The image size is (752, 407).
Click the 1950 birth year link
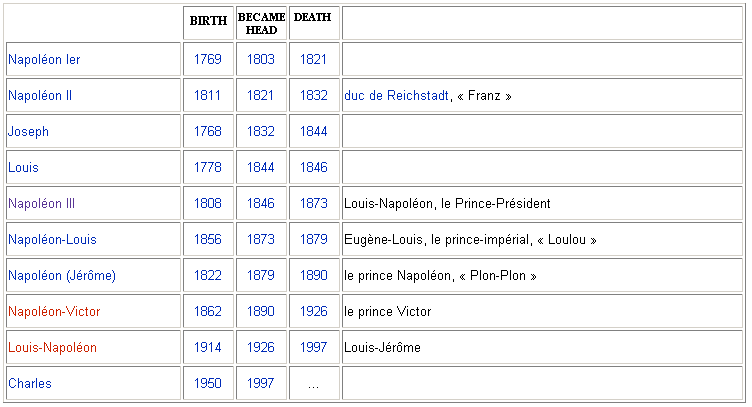point(208,384)
